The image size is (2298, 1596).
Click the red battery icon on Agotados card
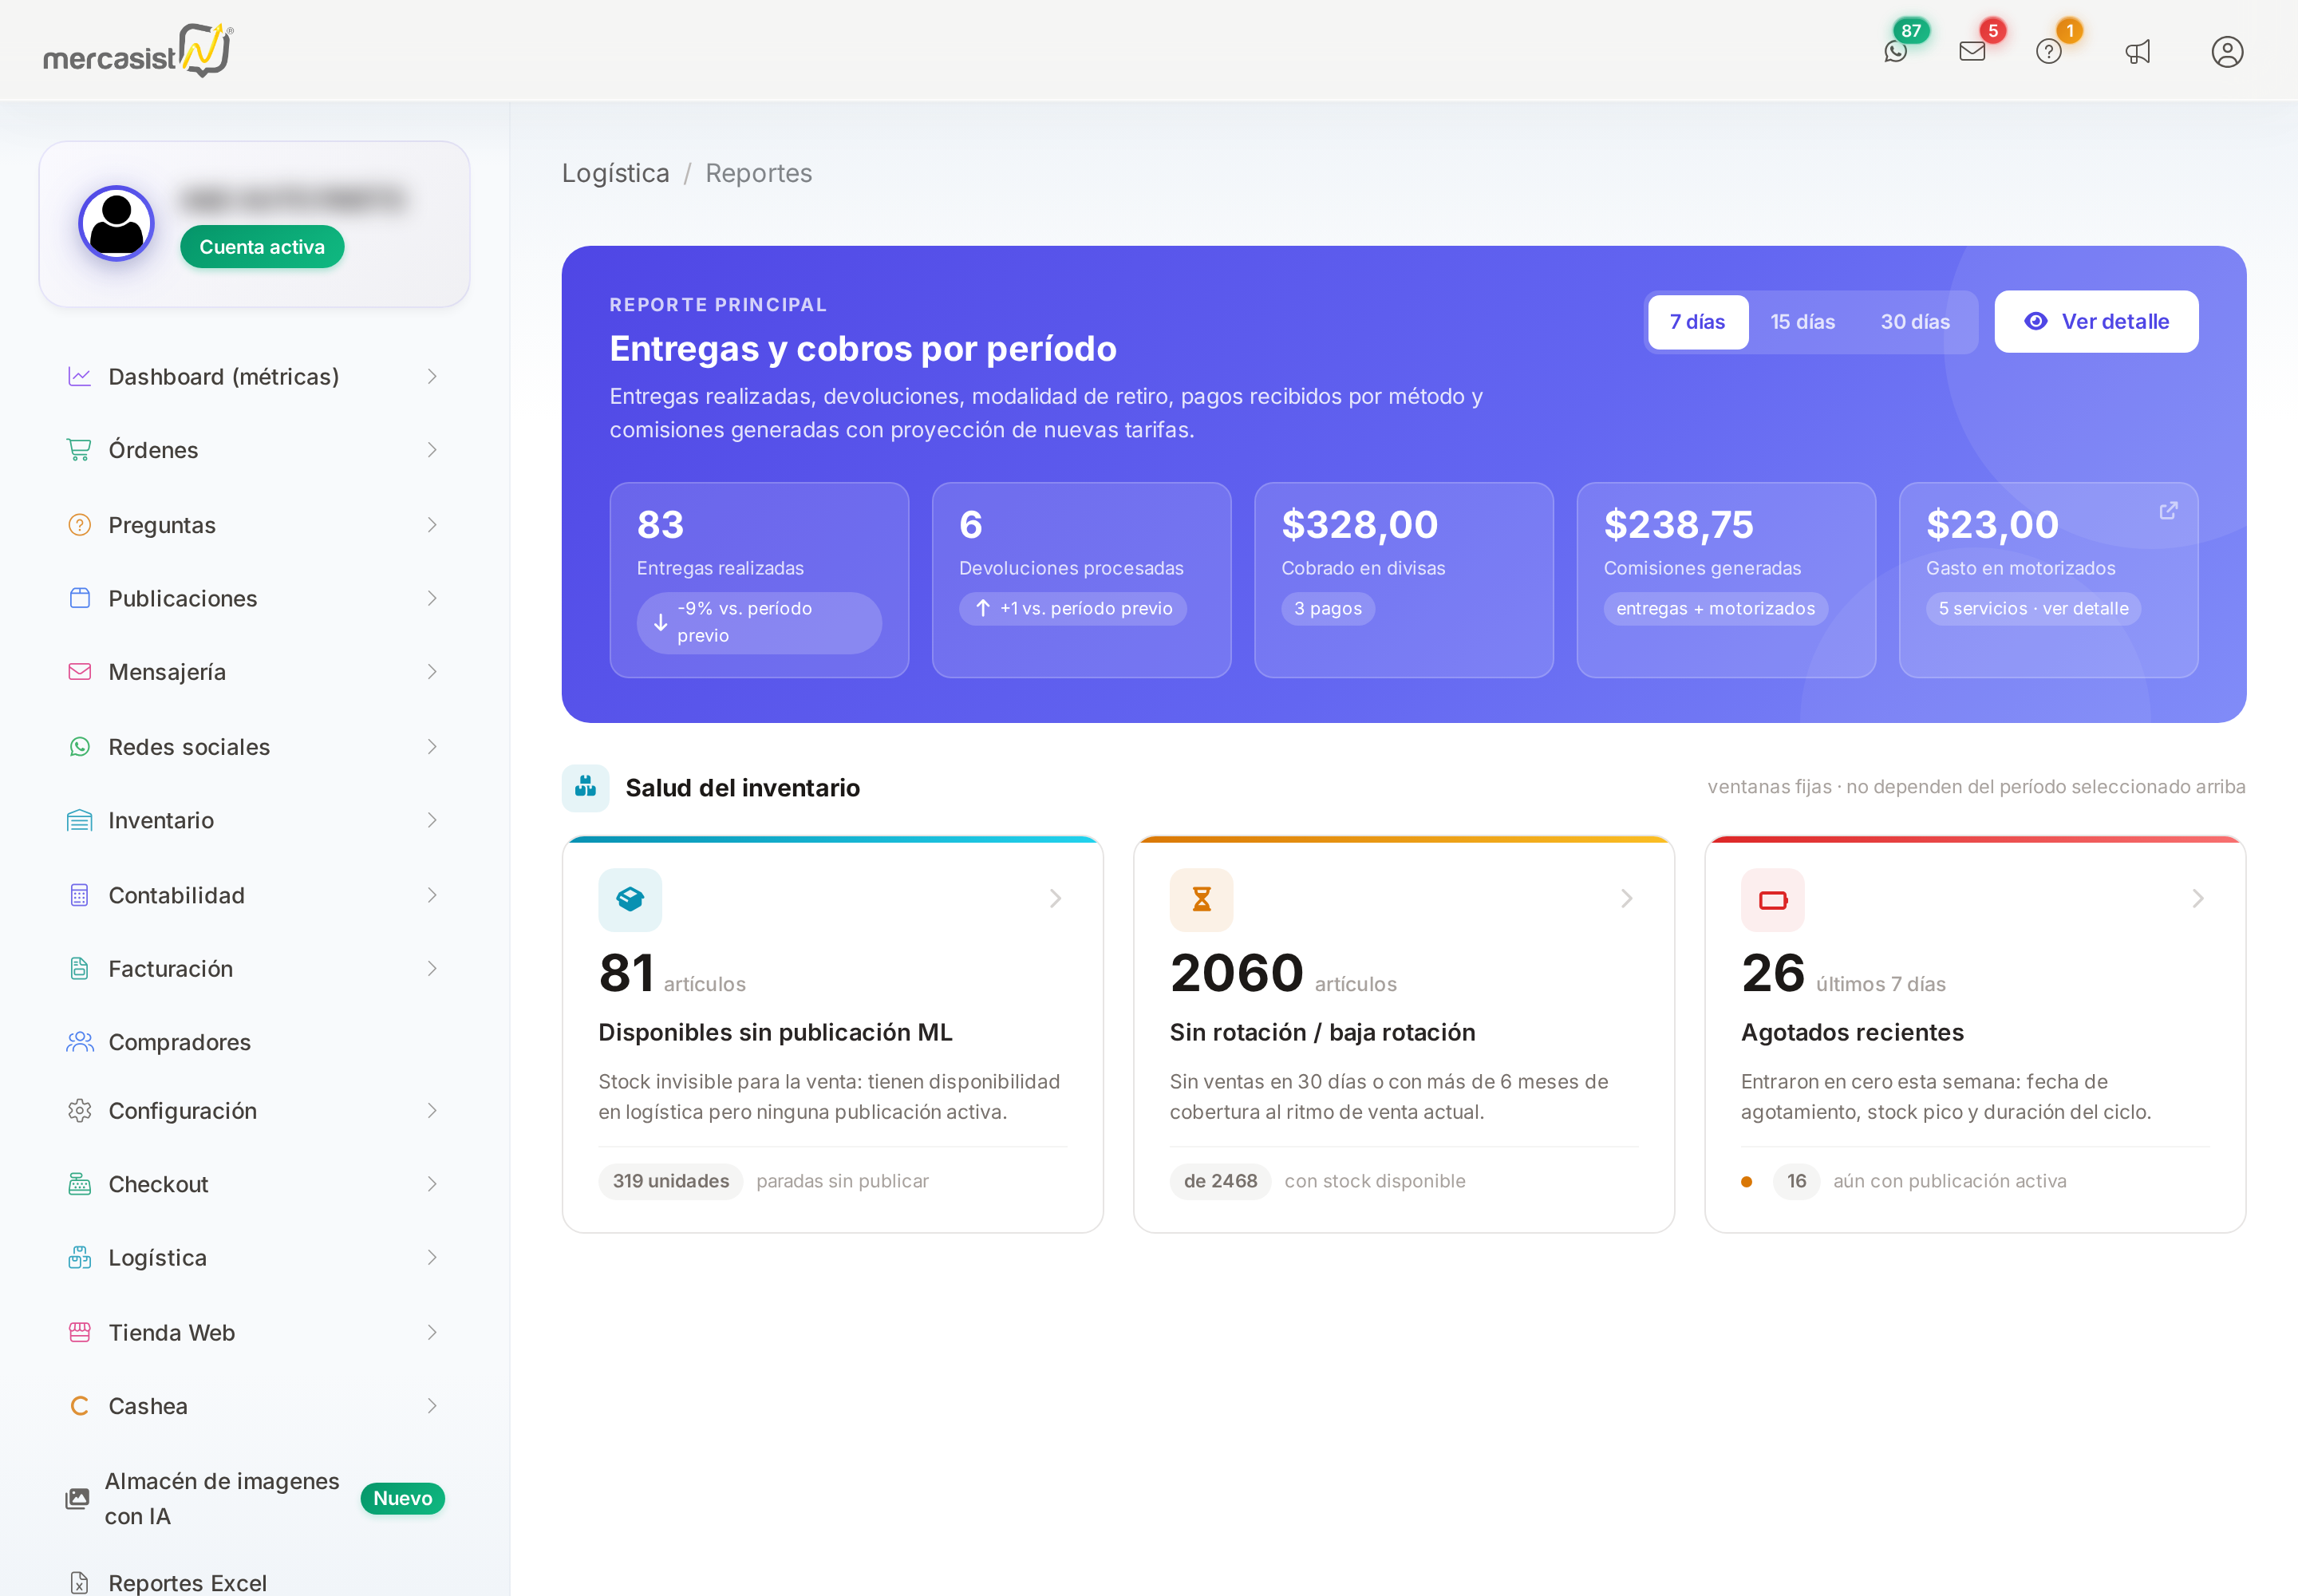1772,900
